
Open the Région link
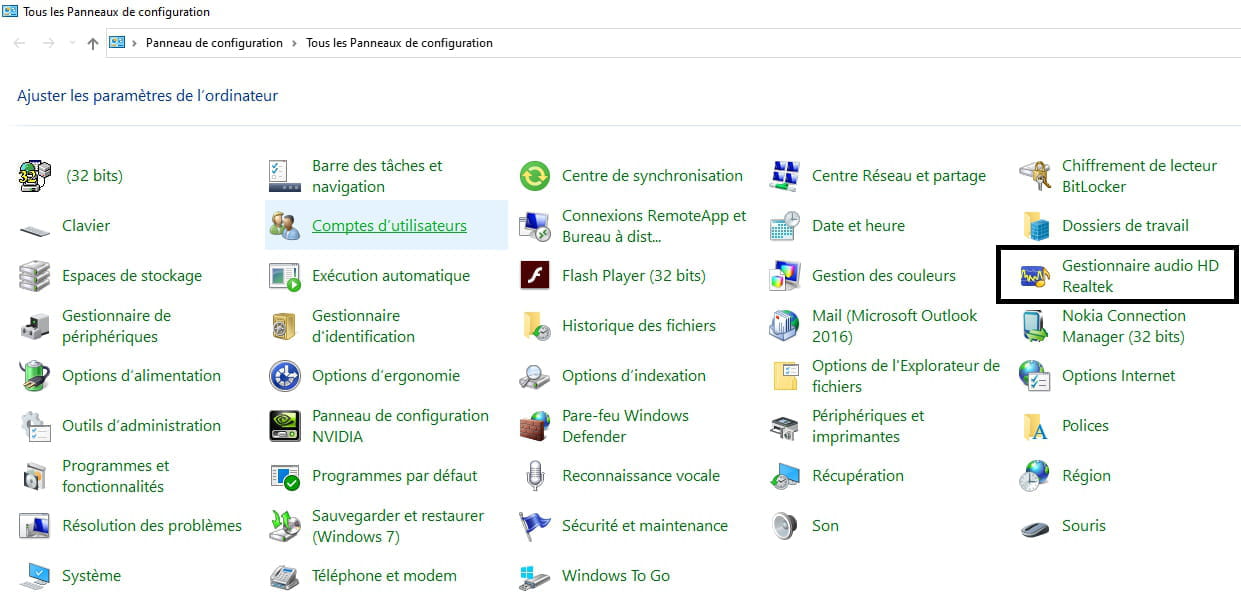point(1086,476)
